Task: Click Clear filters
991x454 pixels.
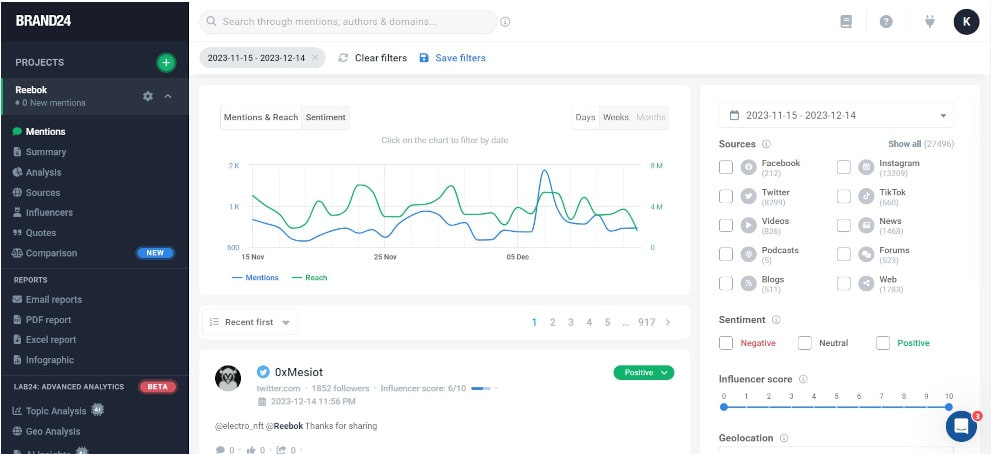Action: tap(373, 58)
